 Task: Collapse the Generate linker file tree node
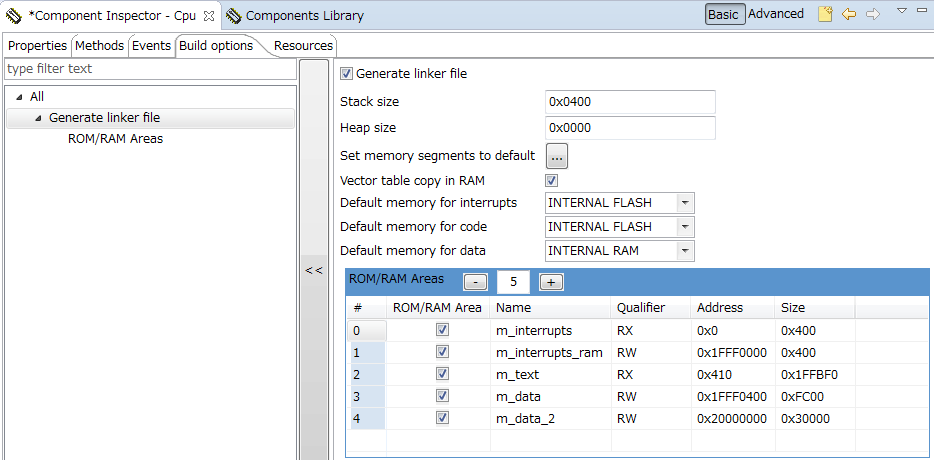pyautogui.click(x=38, y=118)
